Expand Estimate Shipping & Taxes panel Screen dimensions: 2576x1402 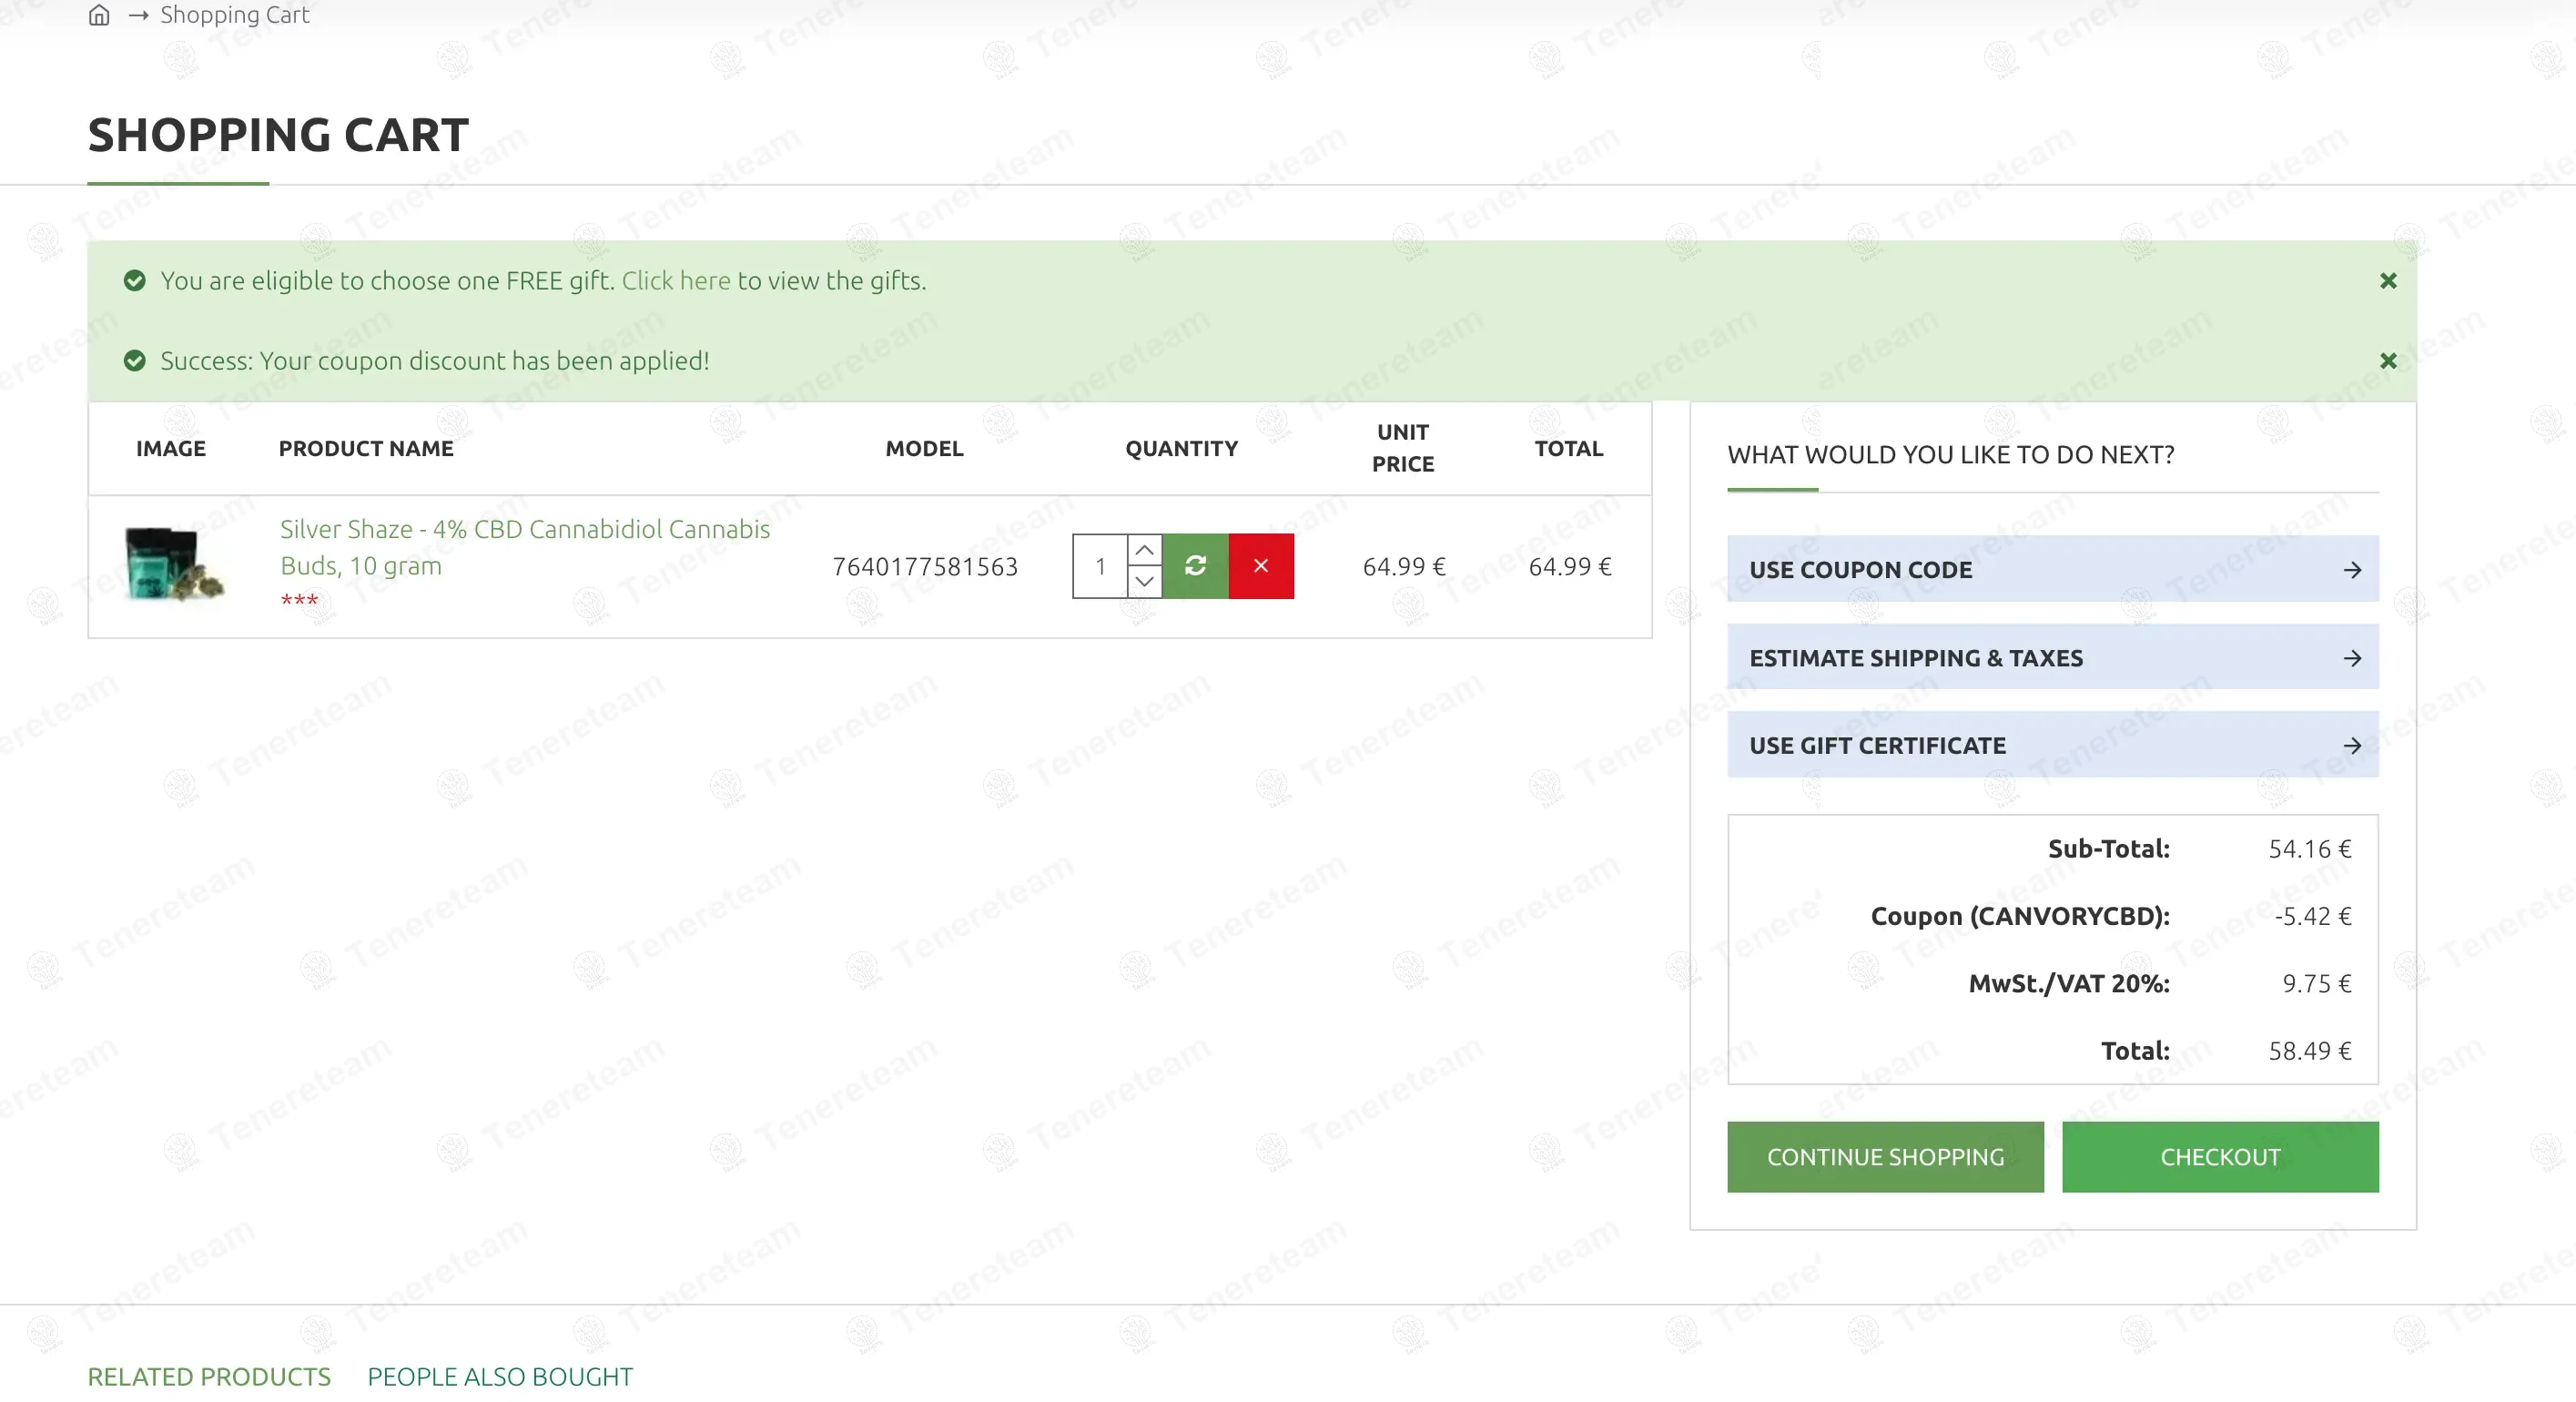[2052, 657]
